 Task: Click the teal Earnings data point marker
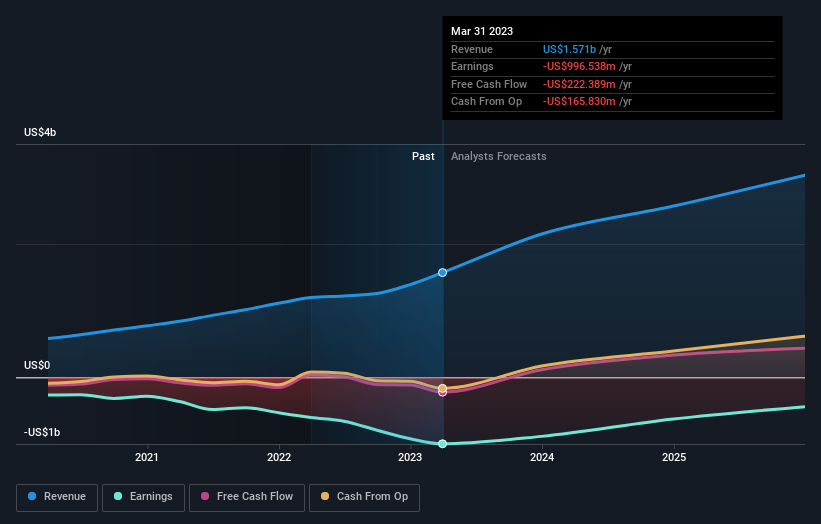pos(442,443)
